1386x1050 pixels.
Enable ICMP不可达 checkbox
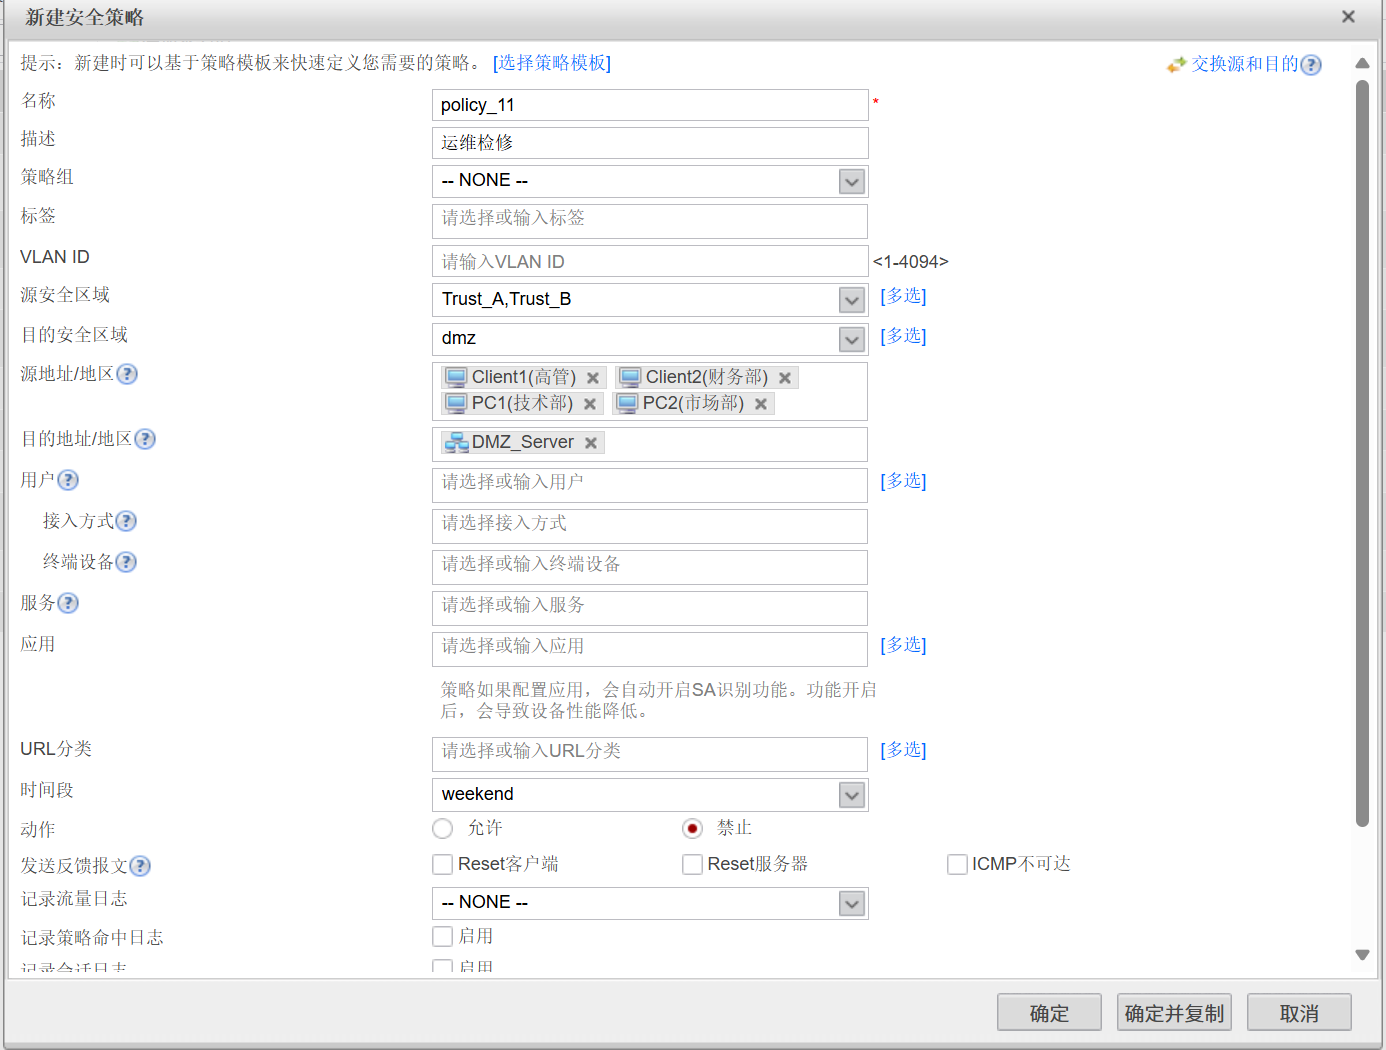[957, 864]
